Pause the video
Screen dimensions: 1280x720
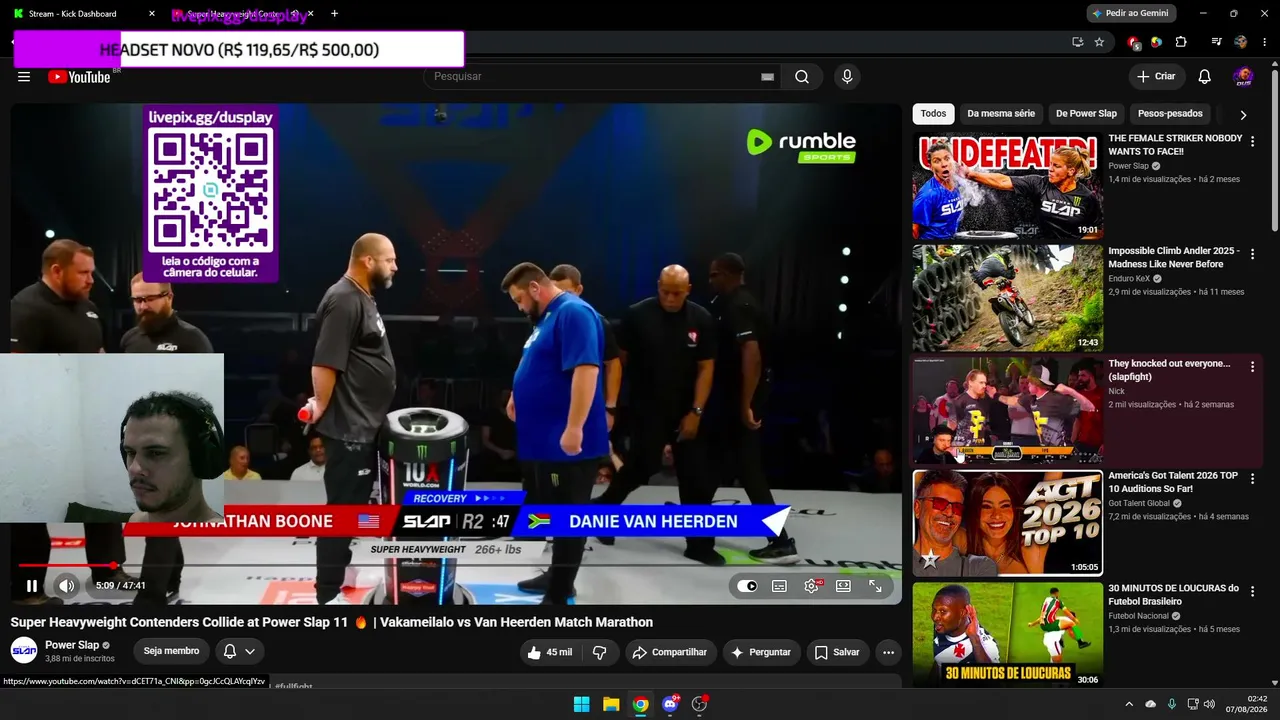click(x=32, y=586)
